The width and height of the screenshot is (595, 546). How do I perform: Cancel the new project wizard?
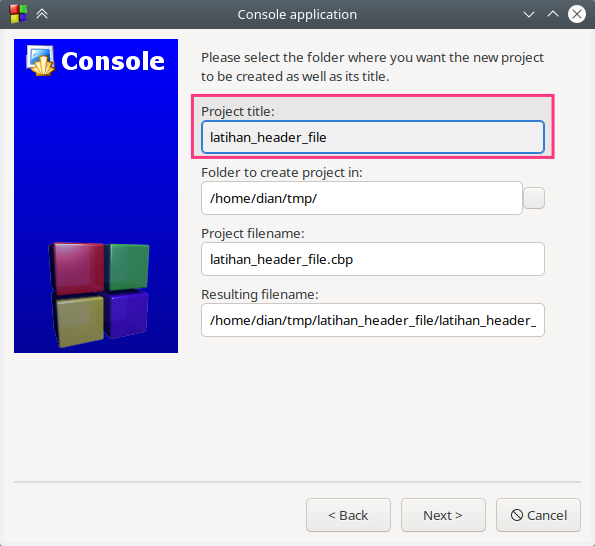coord(538,515)
